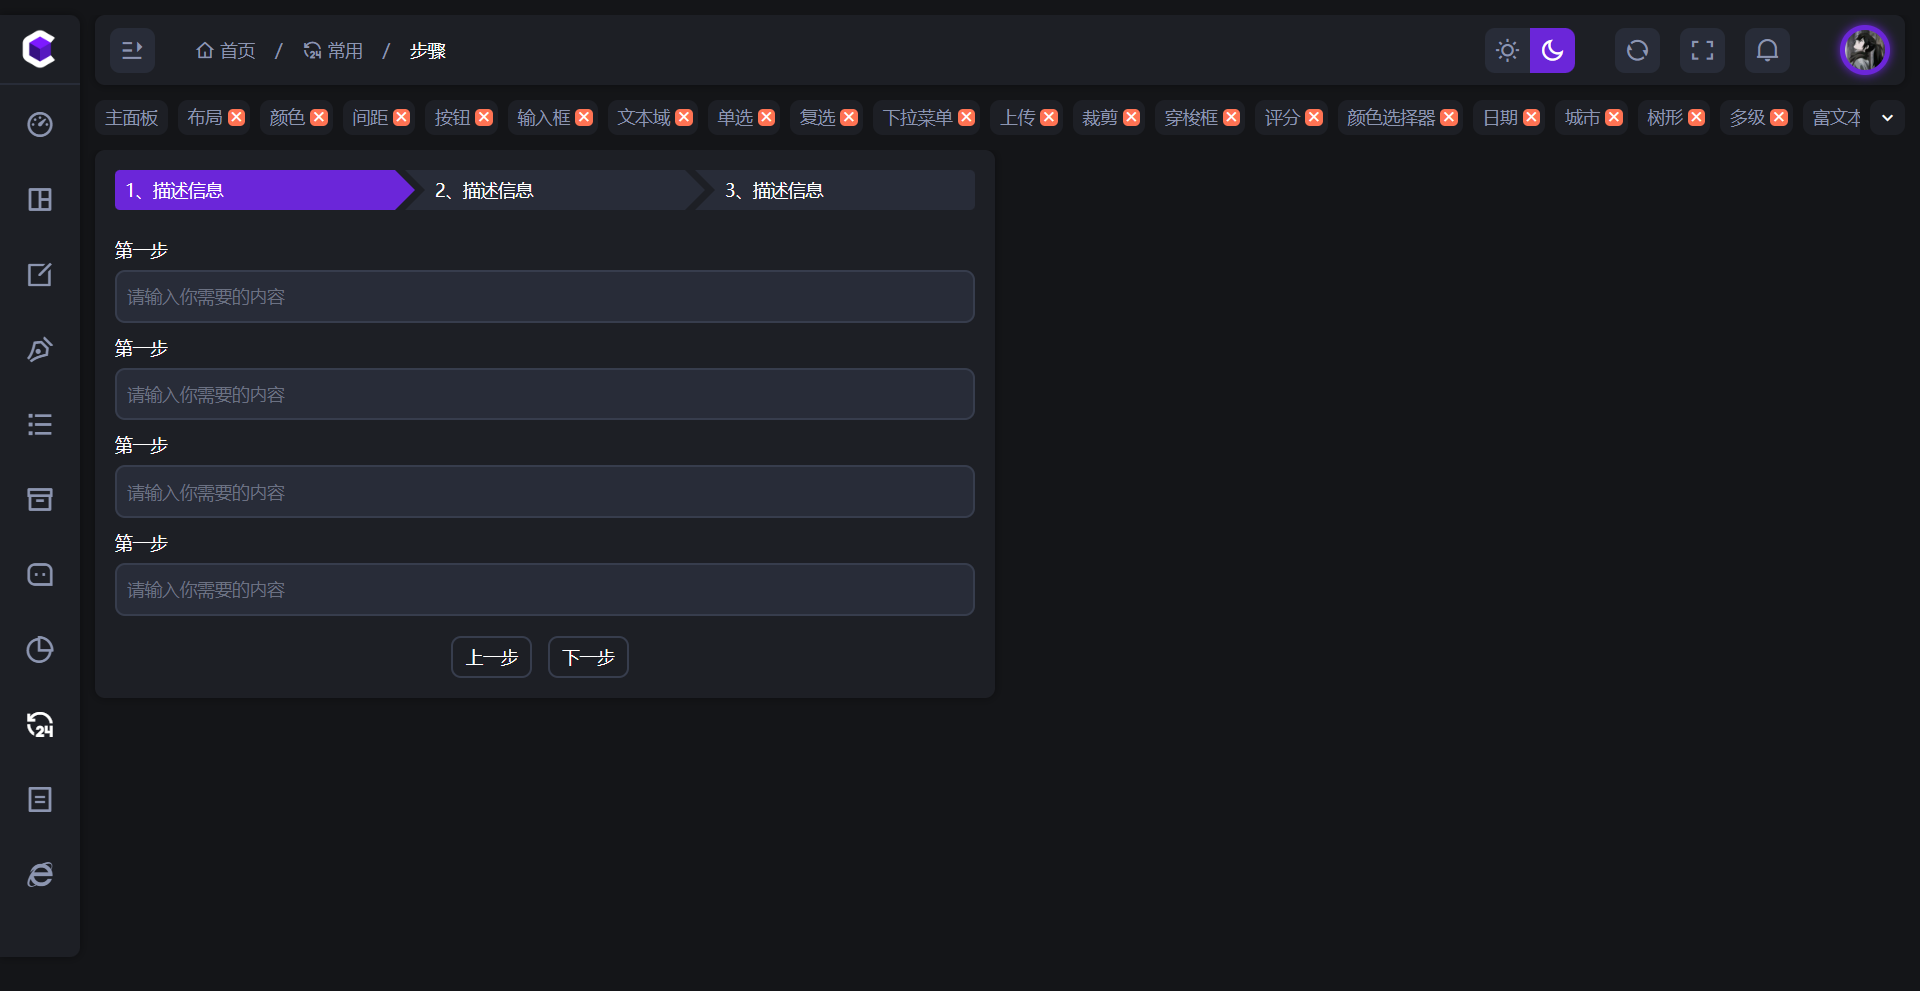The width and height of the screenshot is (1920, 992).
Task: Open the list sidebar icon
Action: 40,424
